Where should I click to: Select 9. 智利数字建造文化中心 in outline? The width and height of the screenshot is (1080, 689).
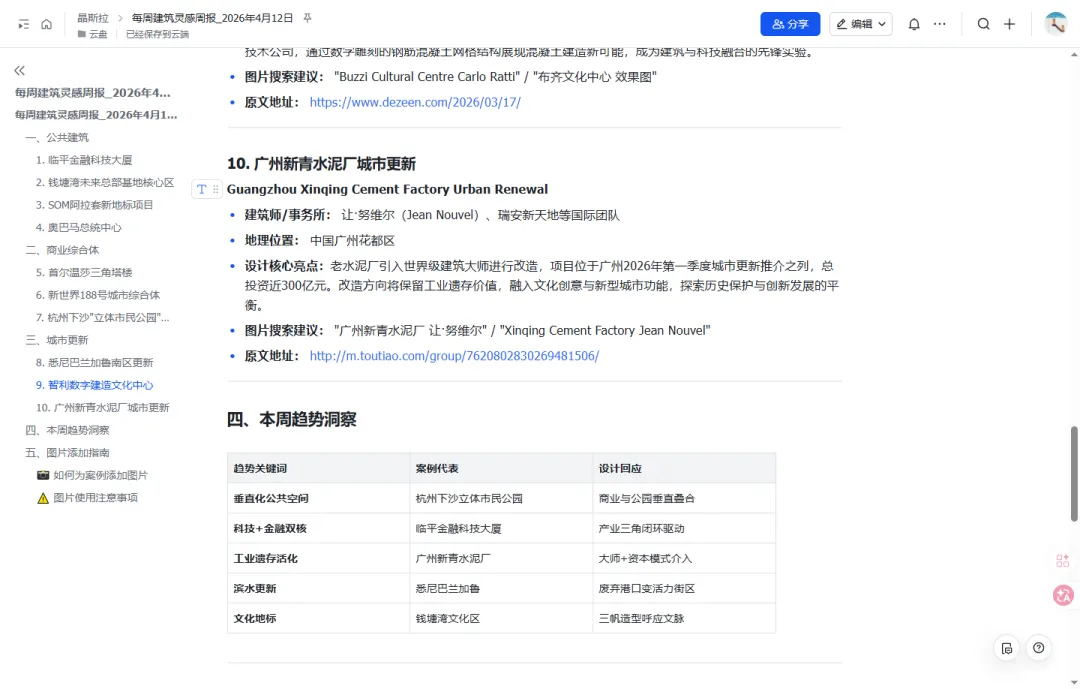[94, 385]
